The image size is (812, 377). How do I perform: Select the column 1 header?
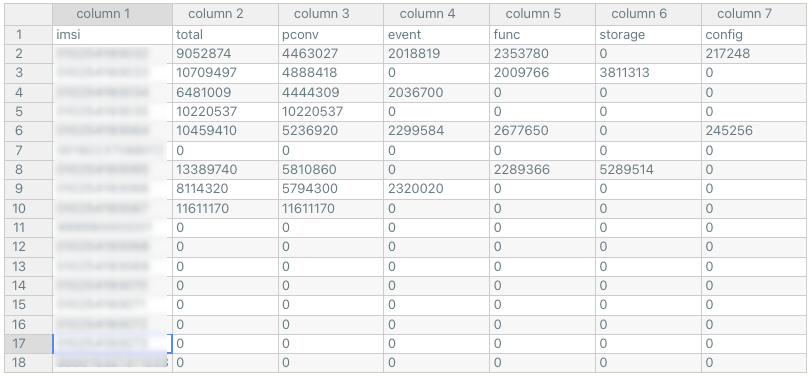click(112, 14)
